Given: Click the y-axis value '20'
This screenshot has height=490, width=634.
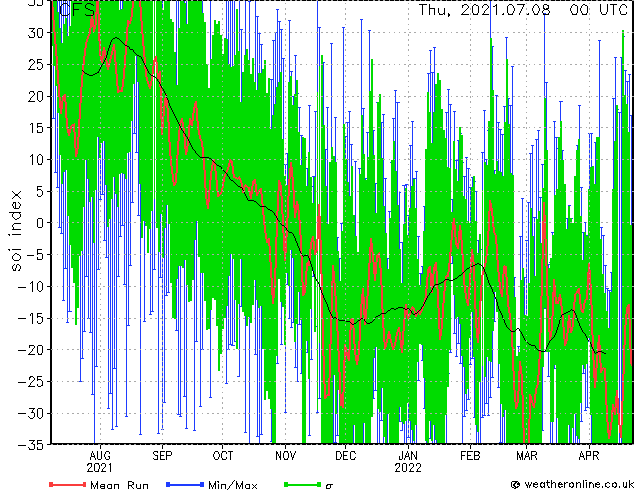Looking at the screenshot, I should [36, 96].
